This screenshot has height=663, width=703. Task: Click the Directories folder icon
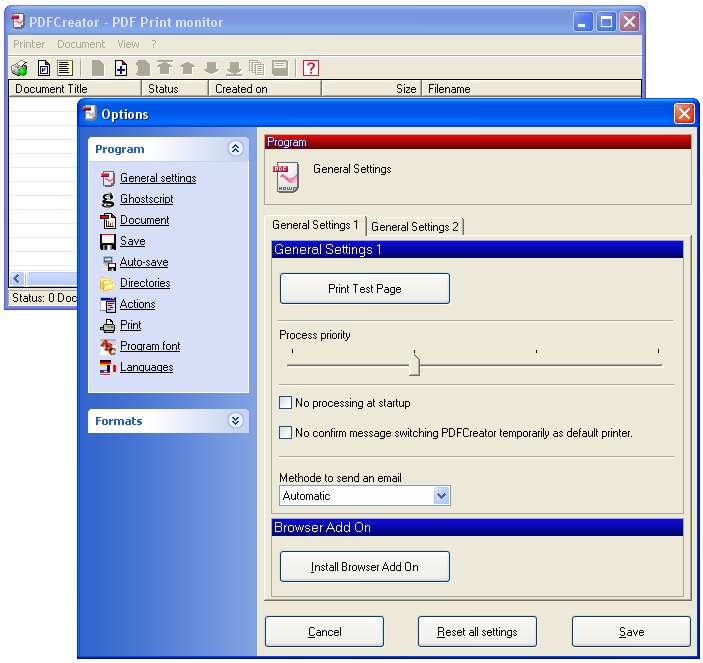(108, 283)
